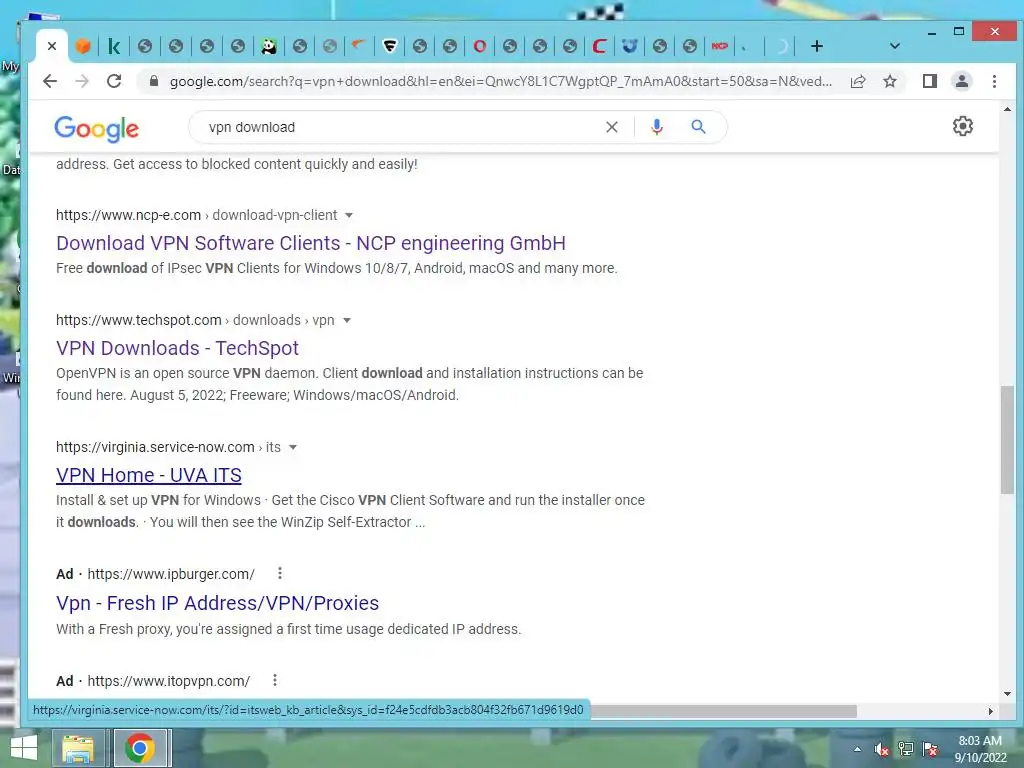The width and height of the screenshot is (1024, 768).
Task: Expand options for virginia.service-now.com result
Action: (x=293, y=447)
